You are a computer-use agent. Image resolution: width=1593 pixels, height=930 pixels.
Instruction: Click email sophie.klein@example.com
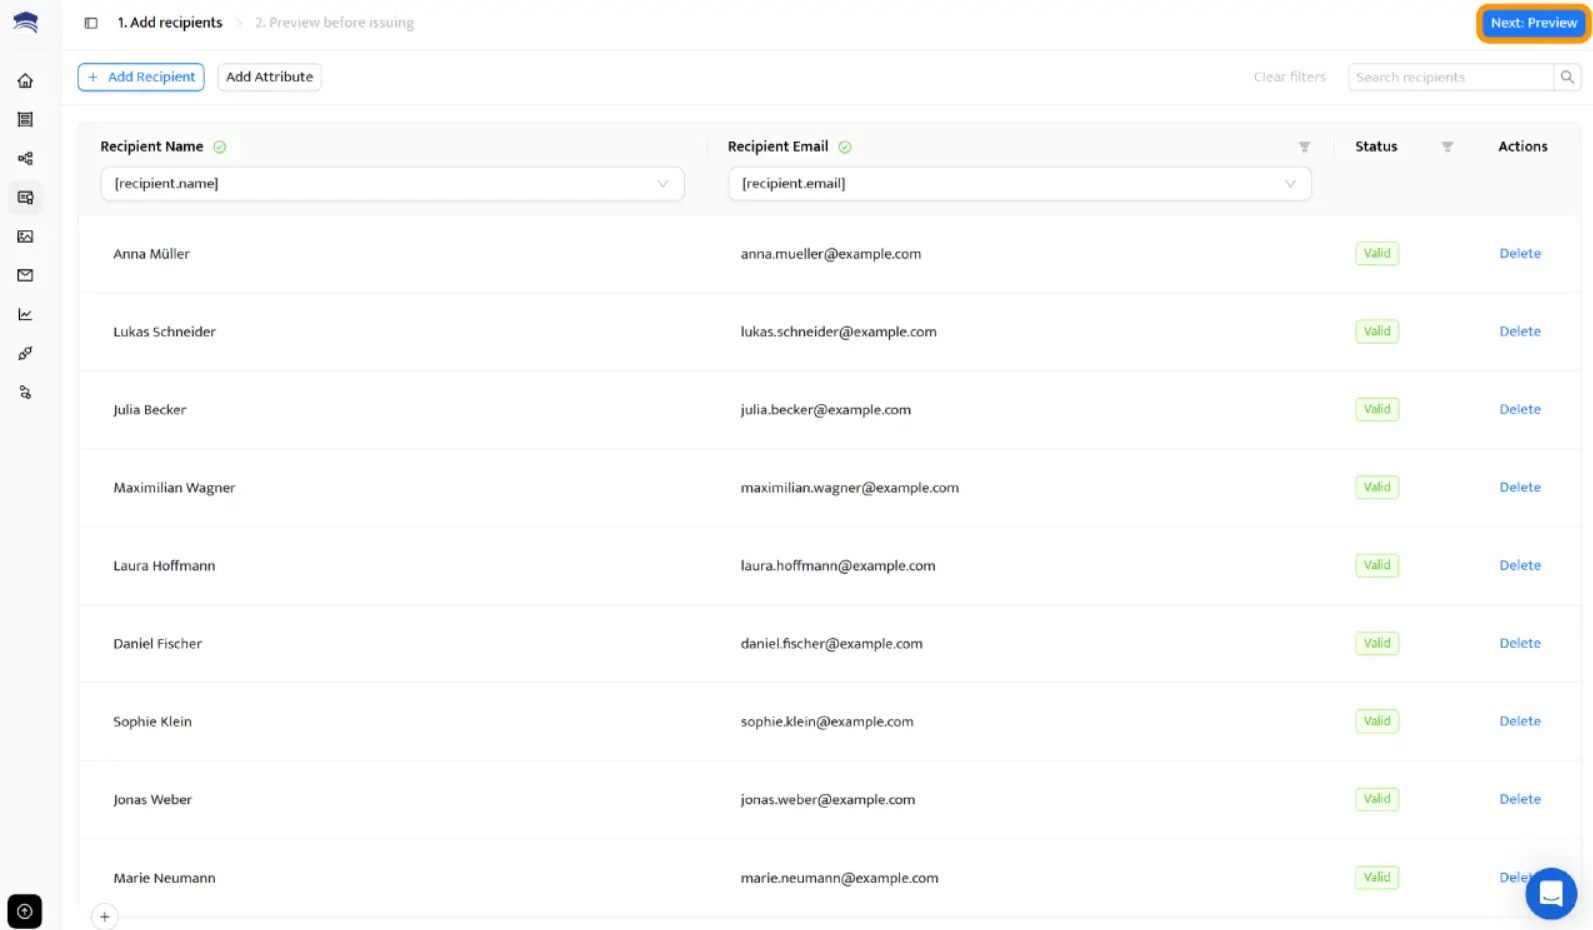point(827,722)
